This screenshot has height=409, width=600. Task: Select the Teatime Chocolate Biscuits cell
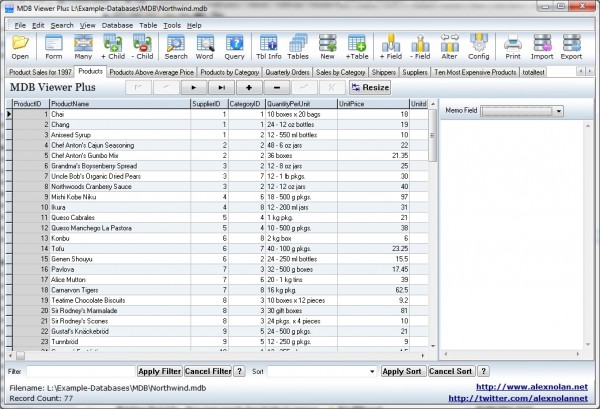[120, 300]
